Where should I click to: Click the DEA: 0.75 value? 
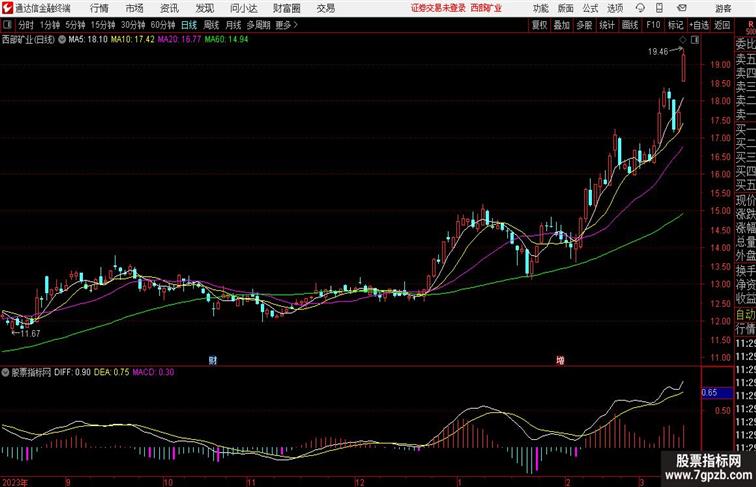[111, 372]
